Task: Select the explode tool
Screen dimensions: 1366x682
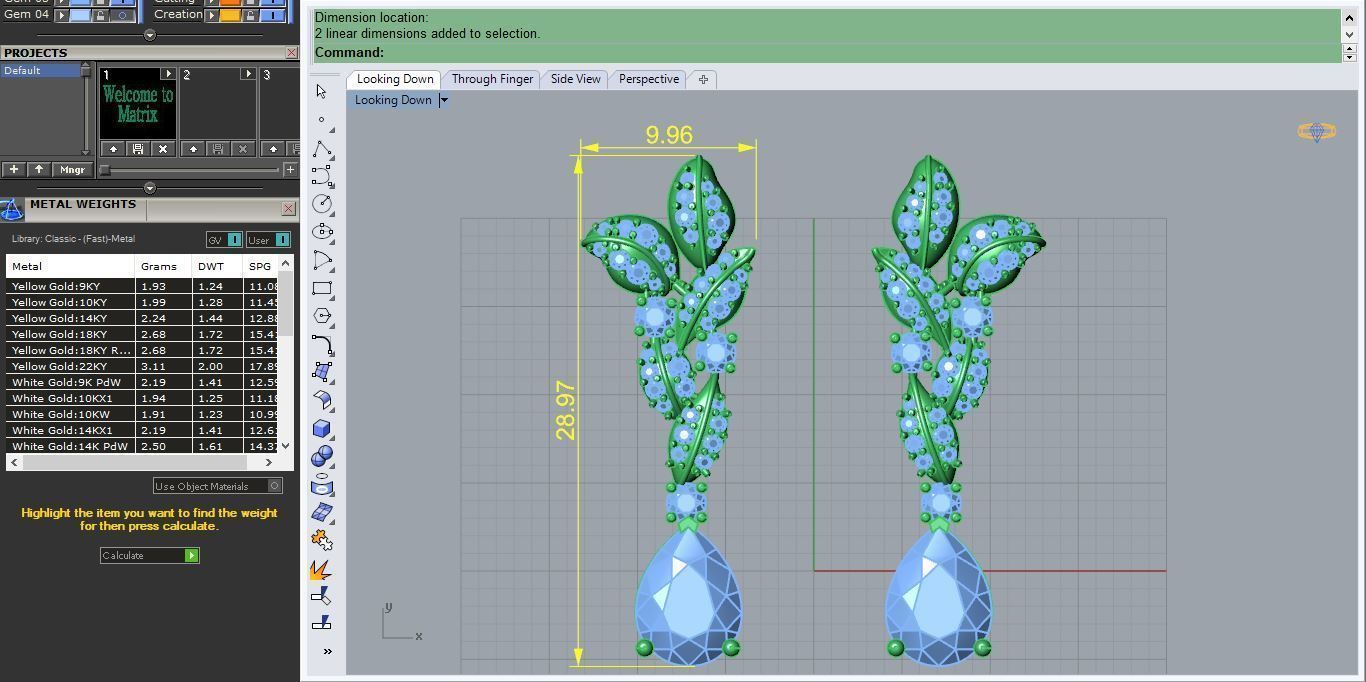Action: (x=321, y=569)
